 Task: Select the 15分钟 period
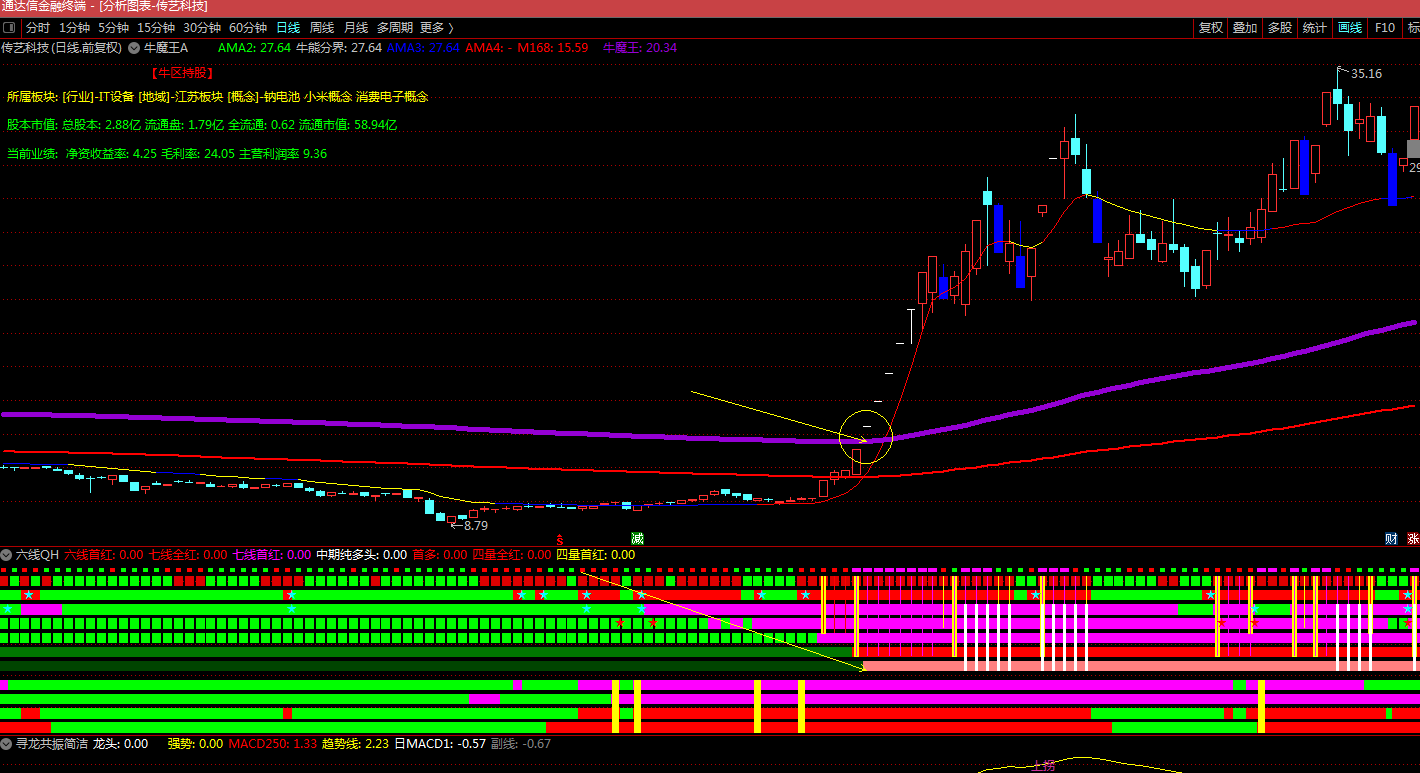156,28
